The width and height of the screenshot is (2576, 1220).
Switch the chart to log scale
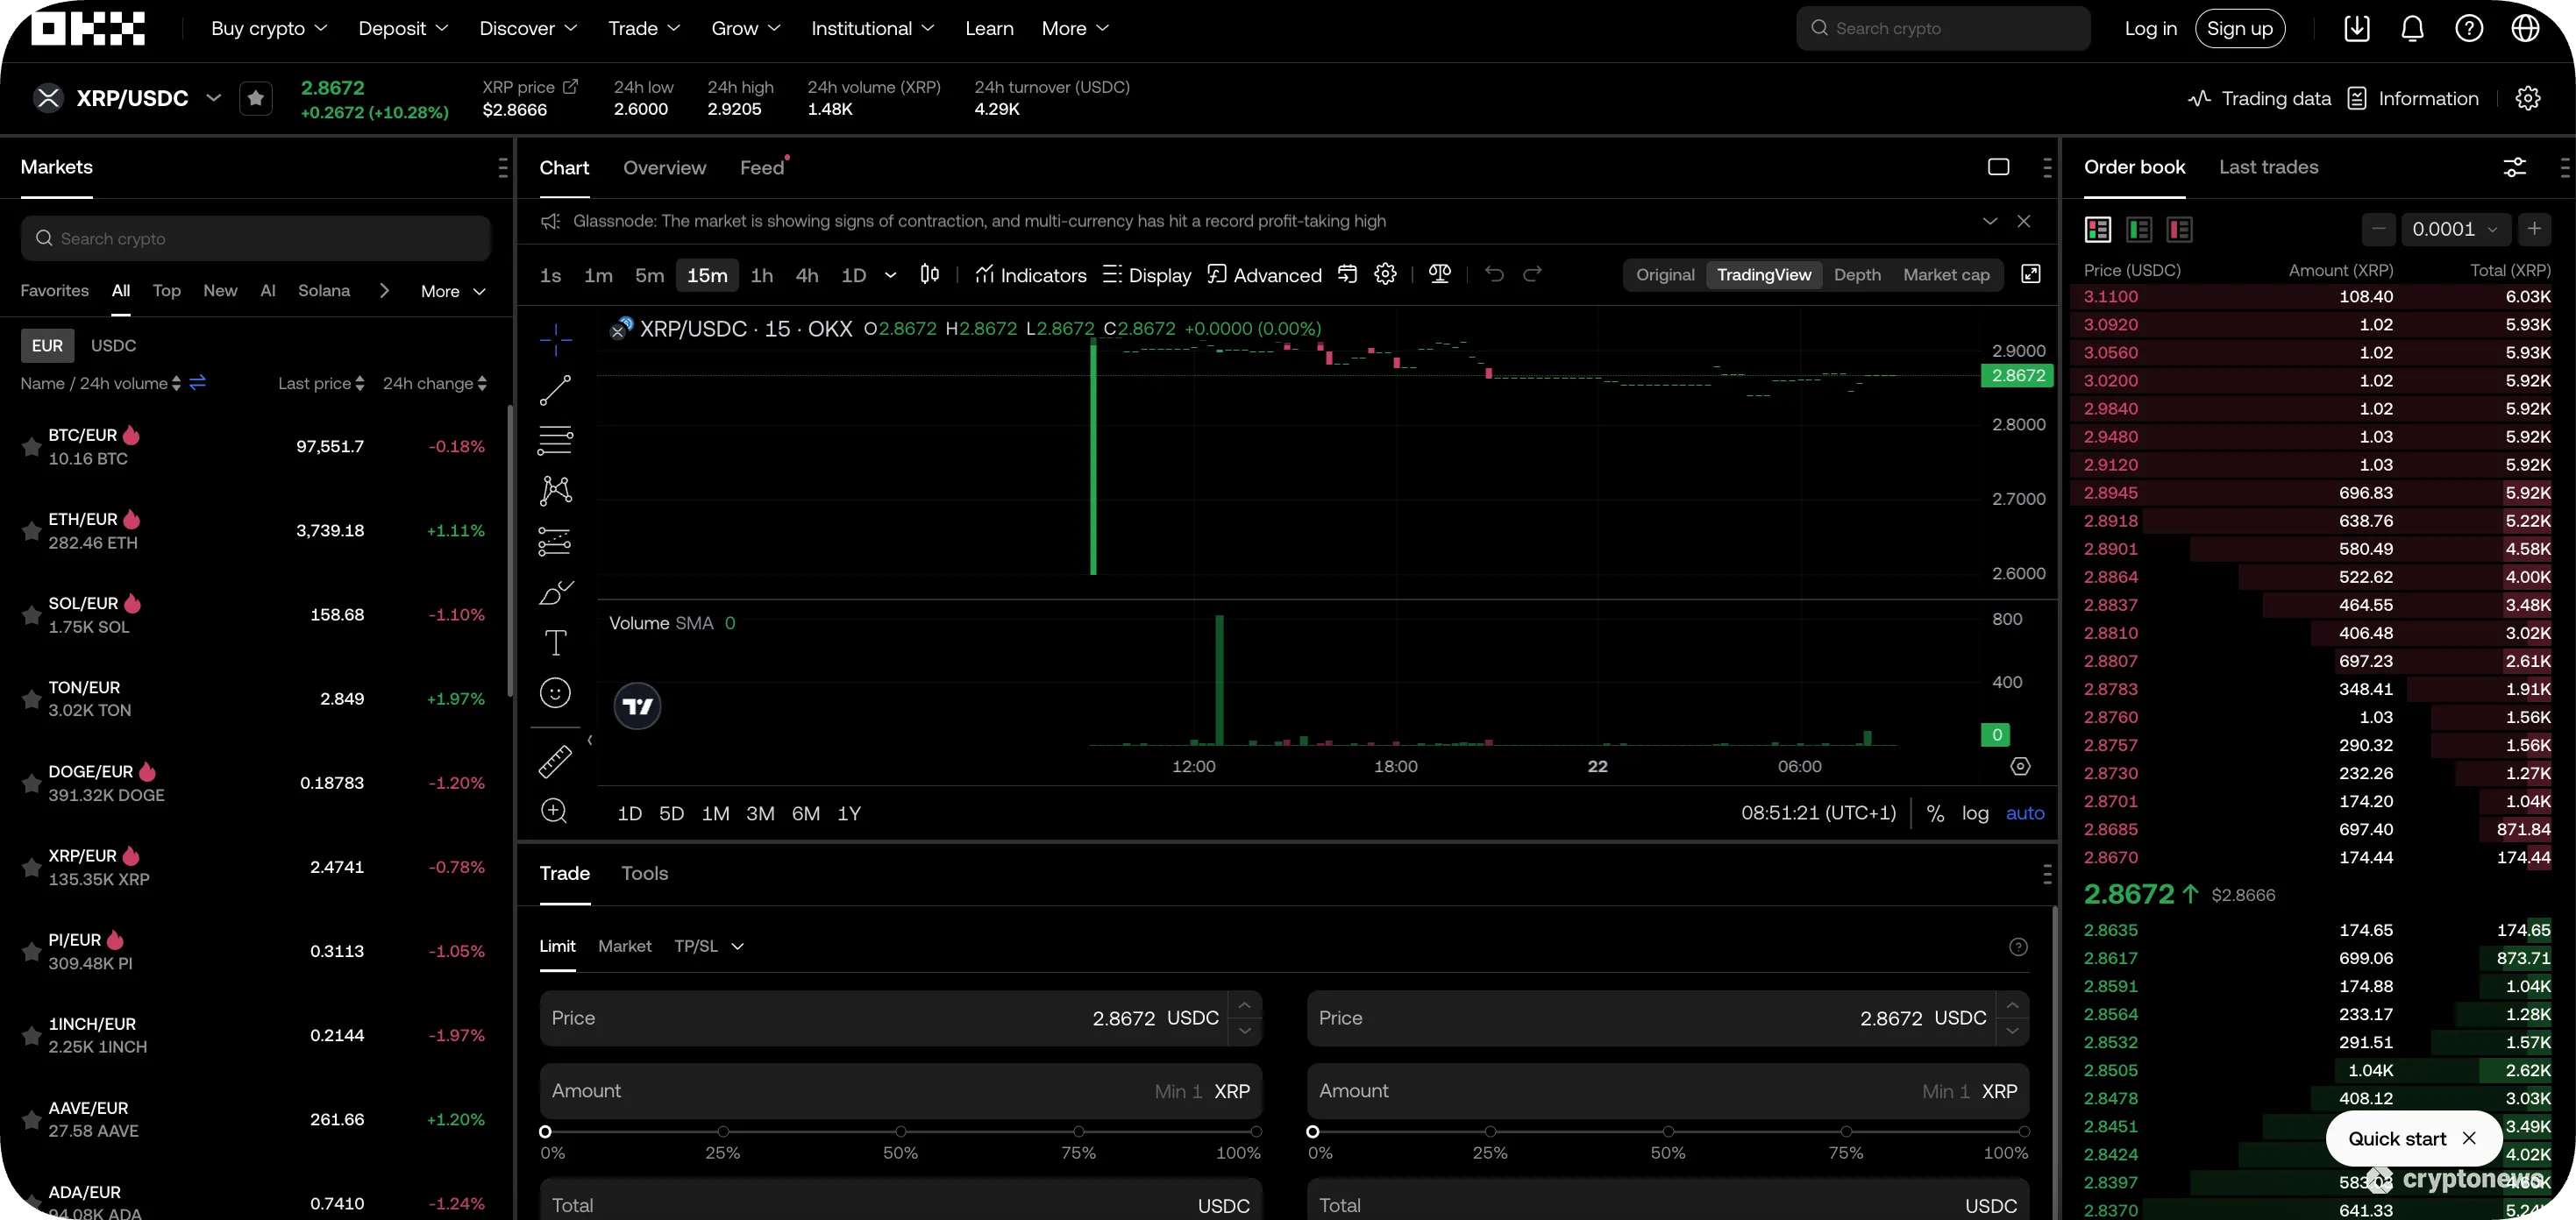tap(1975, 813)
